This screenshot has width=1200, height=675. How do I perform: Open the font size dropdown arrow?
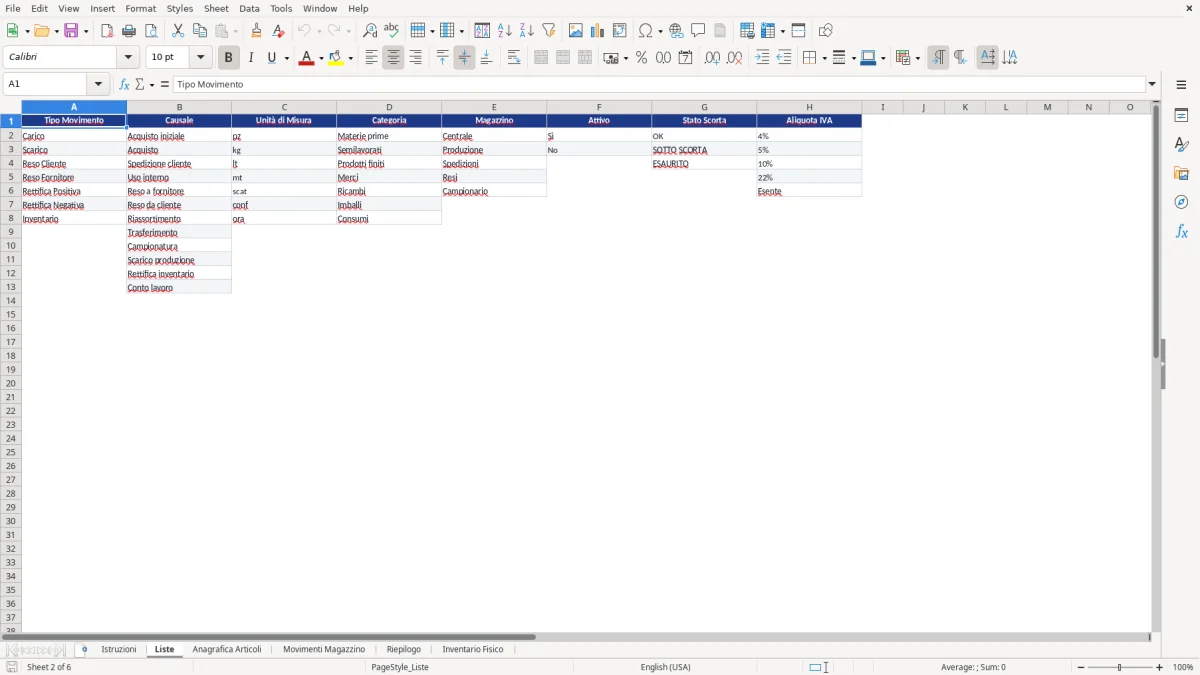(200, 58)
